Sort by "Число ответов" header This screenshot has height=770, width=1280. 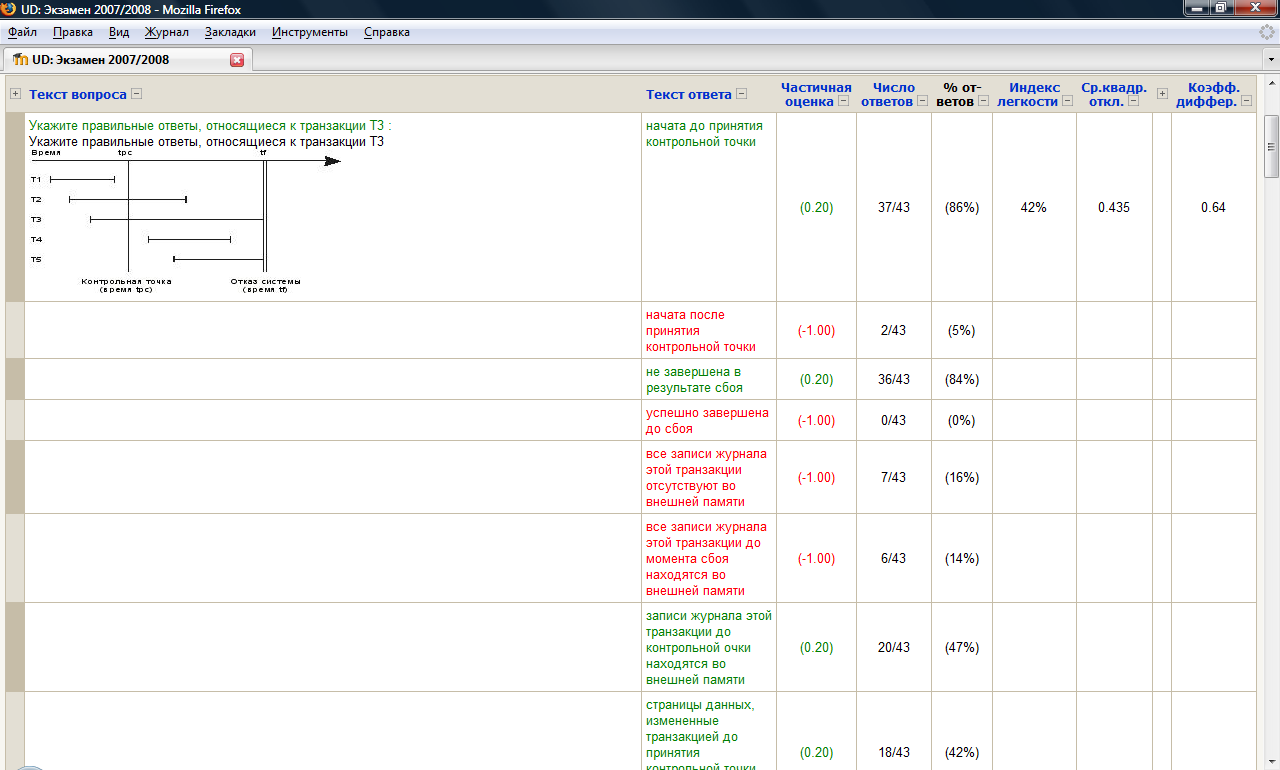888,94
